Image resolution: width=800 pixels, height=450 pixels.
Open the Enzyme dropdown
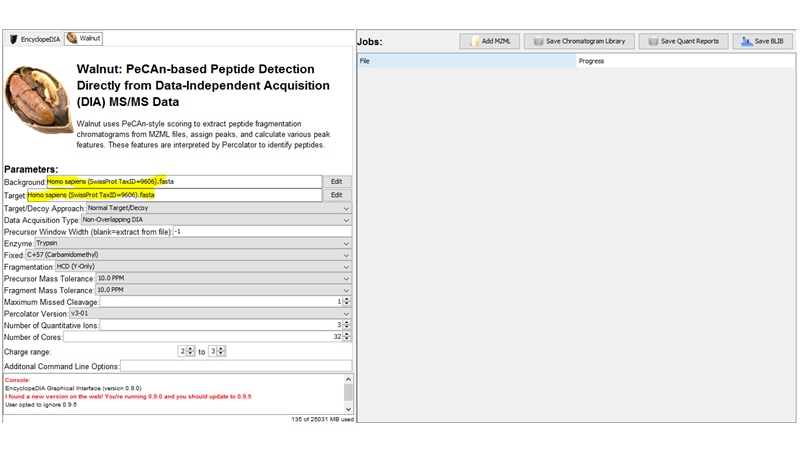193,243
